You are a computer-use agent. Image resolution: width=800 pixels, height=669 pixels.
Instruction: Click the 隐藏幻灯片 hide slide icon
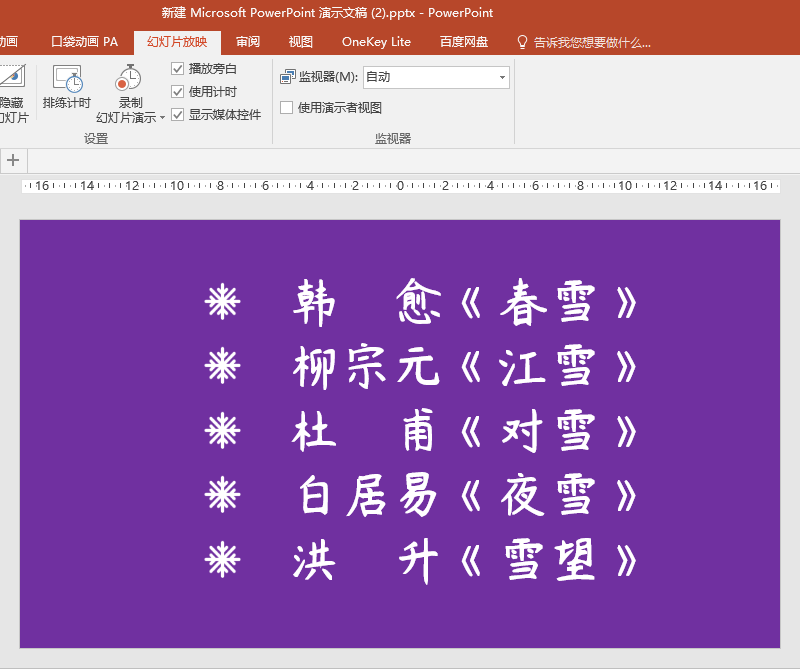(12, 78)
